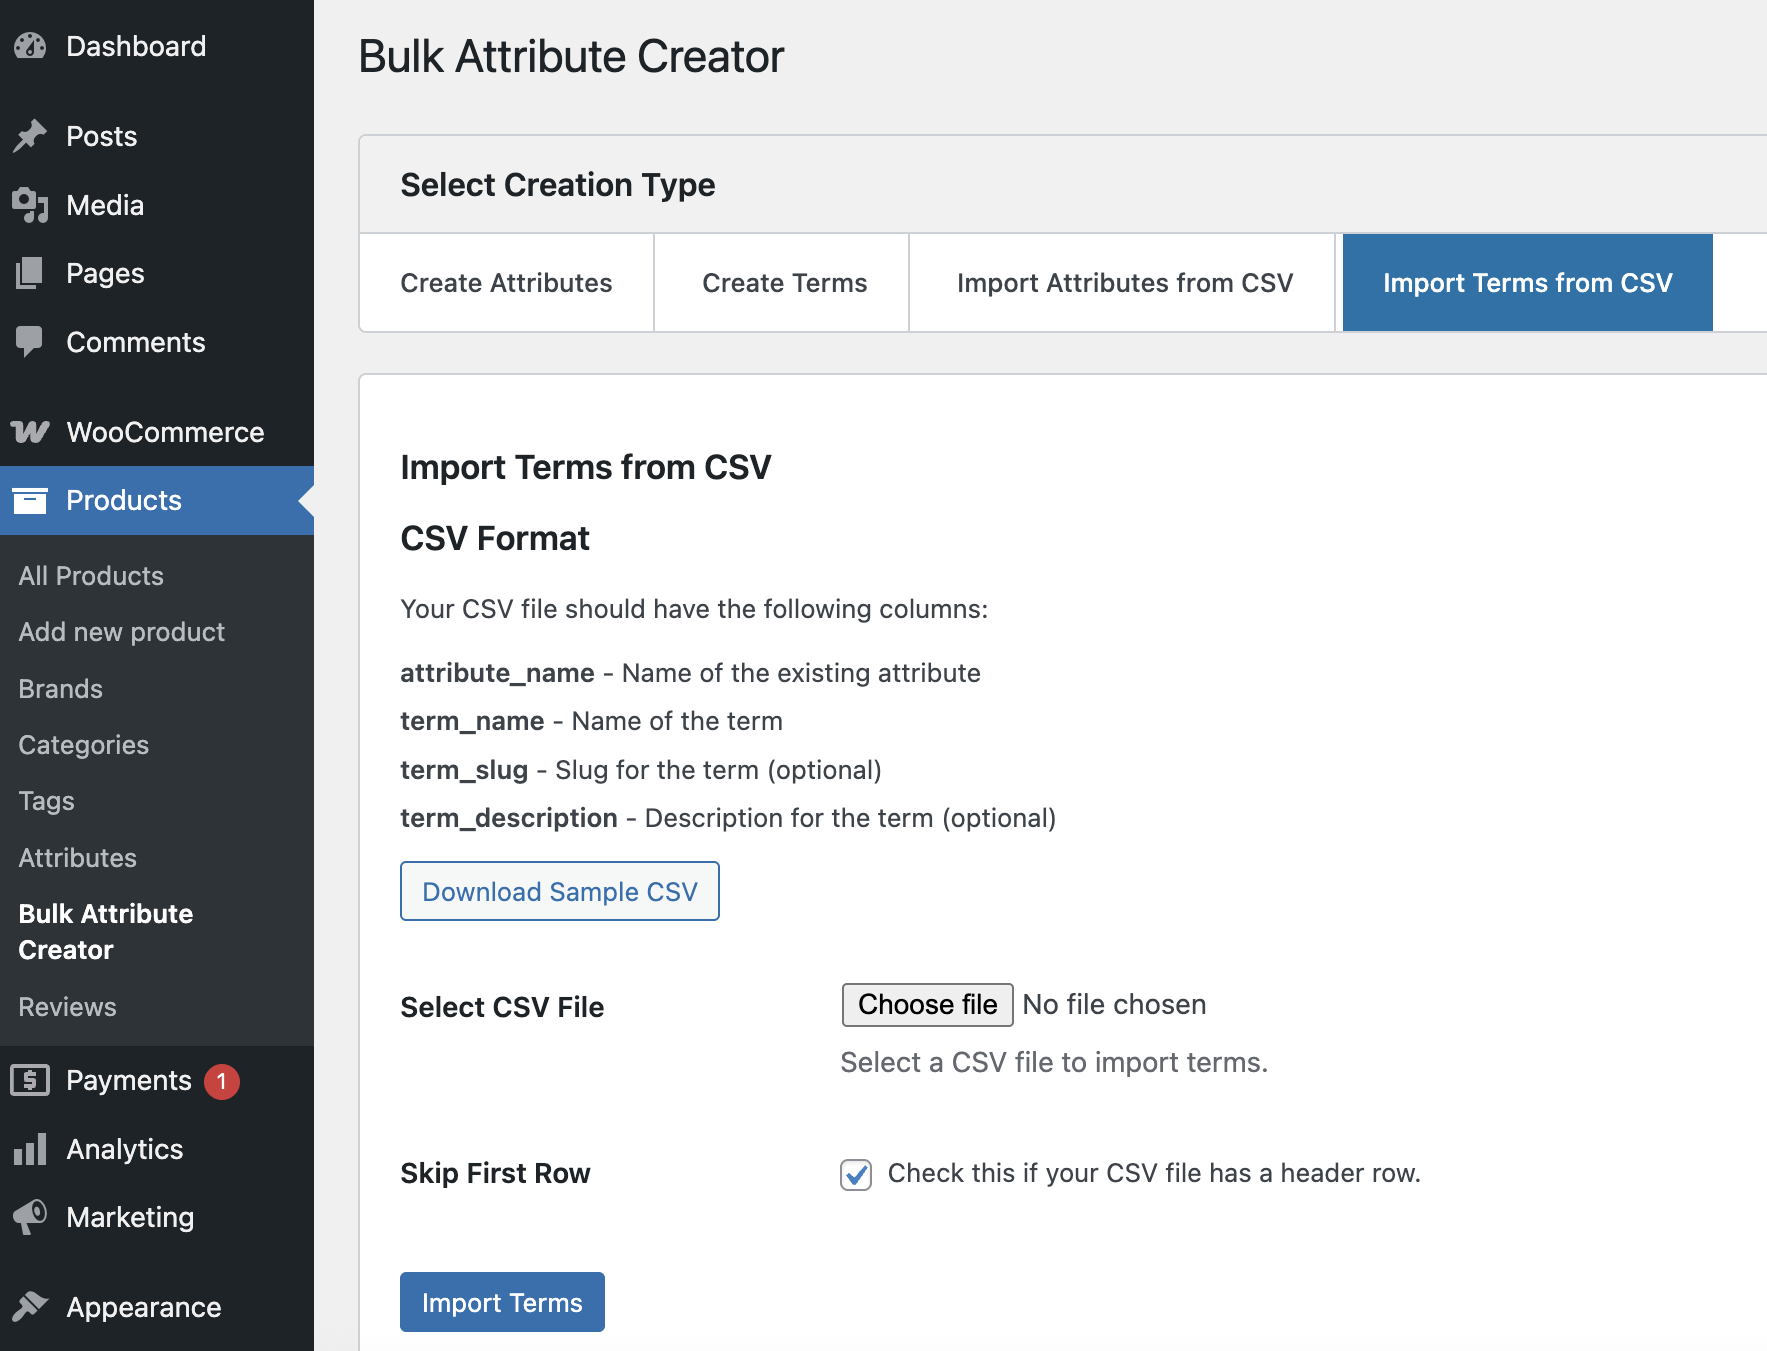Click the Posts pushpin icon
Viewport: 1767px width, 1351px height.
30,136
